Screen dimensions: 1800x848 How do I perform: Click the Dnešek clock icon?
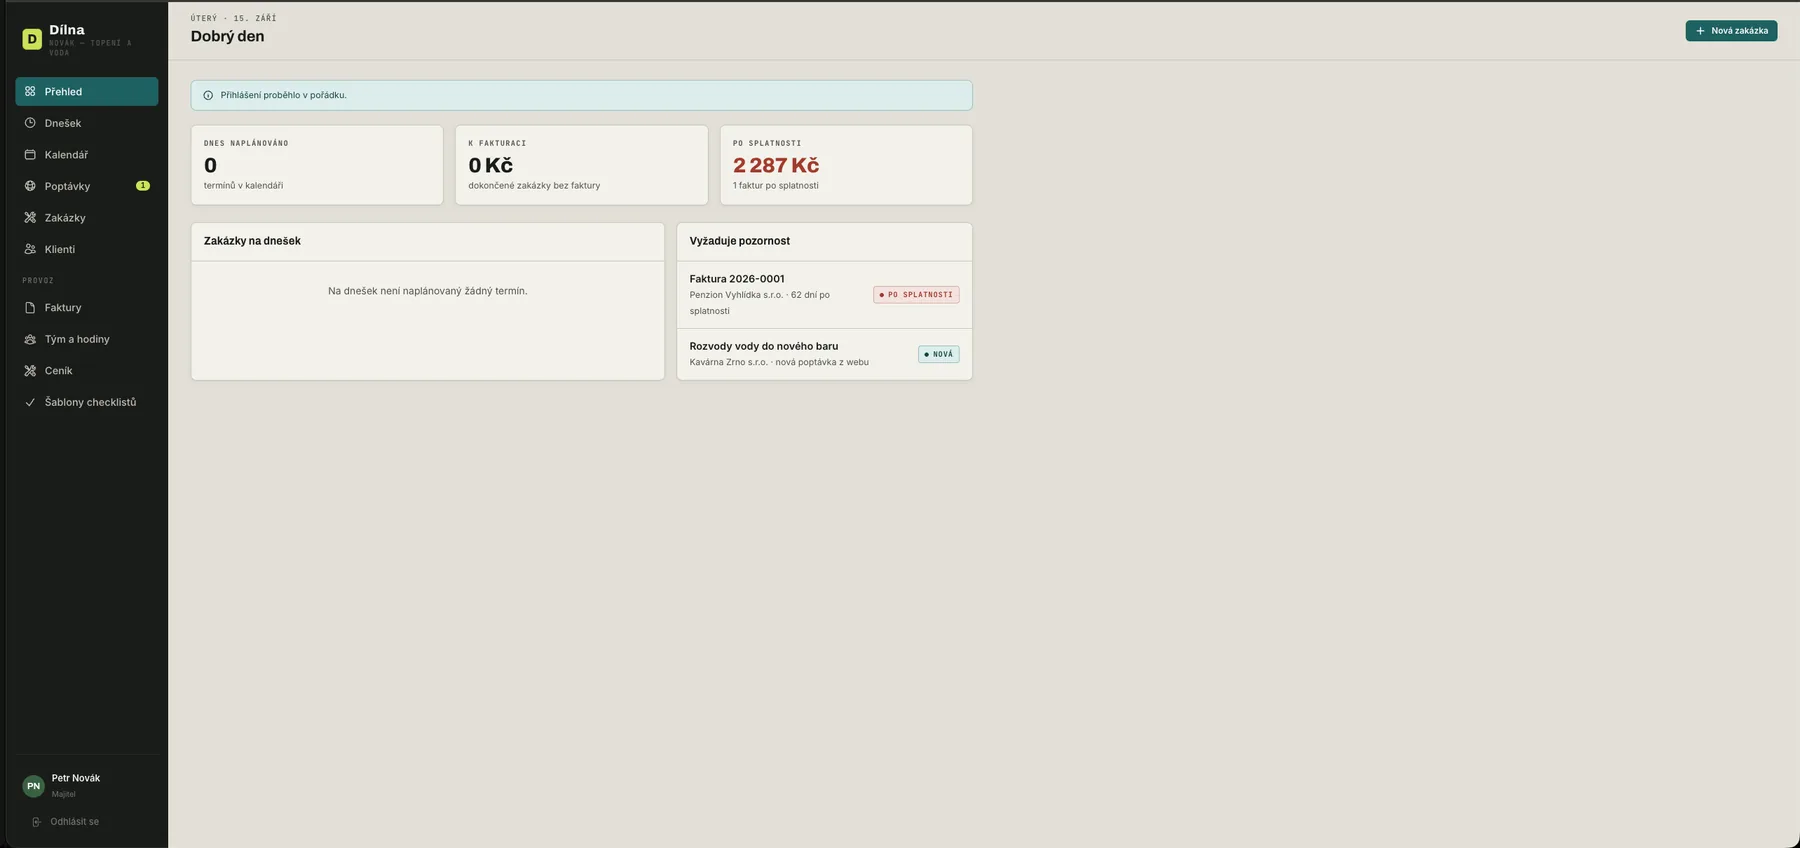[x=30, y=123]
